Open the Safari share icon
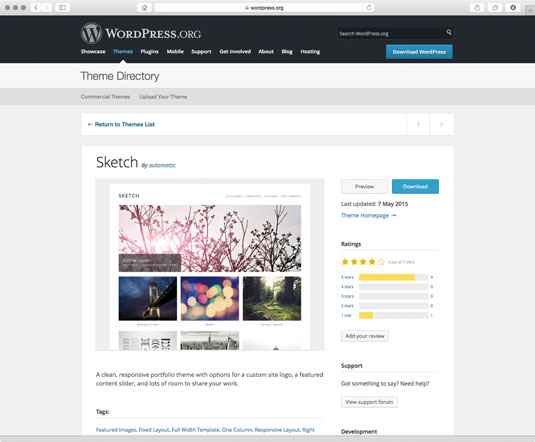The width and height of the screenshot is (535, 442). [x=477, y=8]
